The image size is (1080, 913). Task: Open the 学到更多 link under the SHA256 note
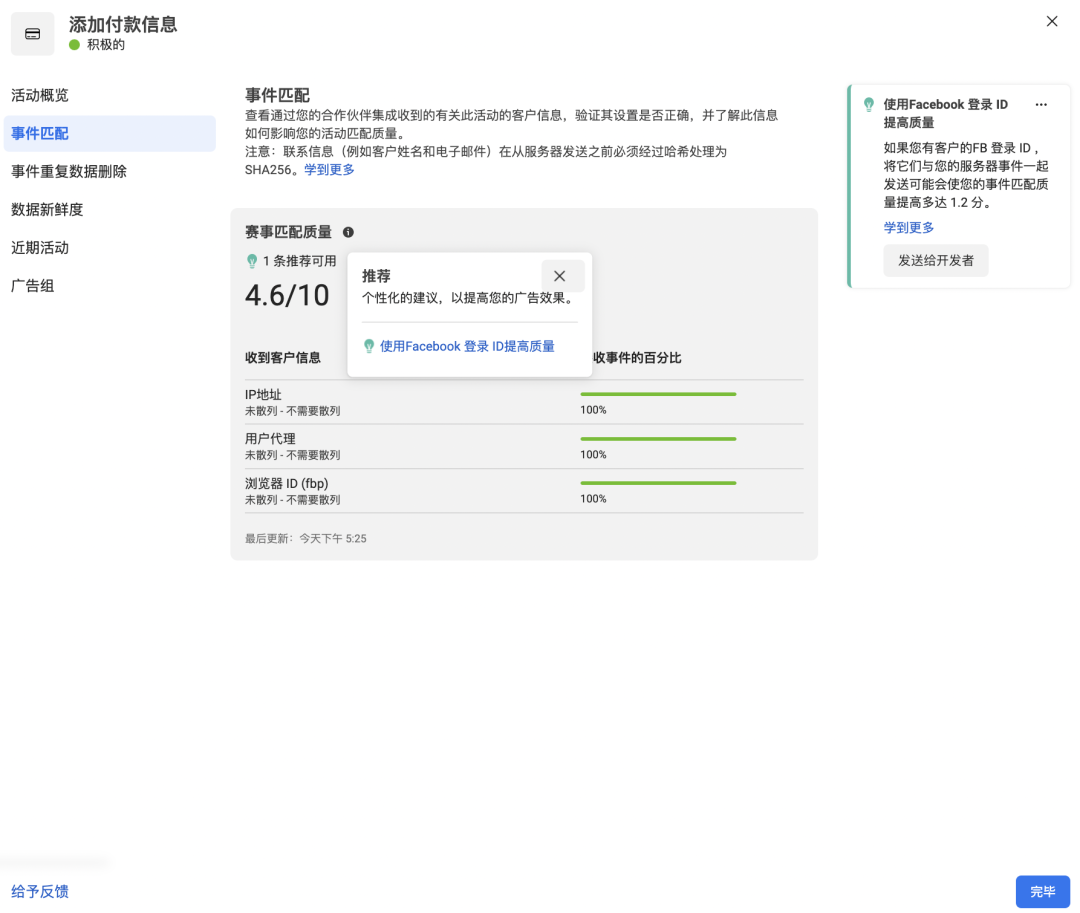tap(329, 168)
